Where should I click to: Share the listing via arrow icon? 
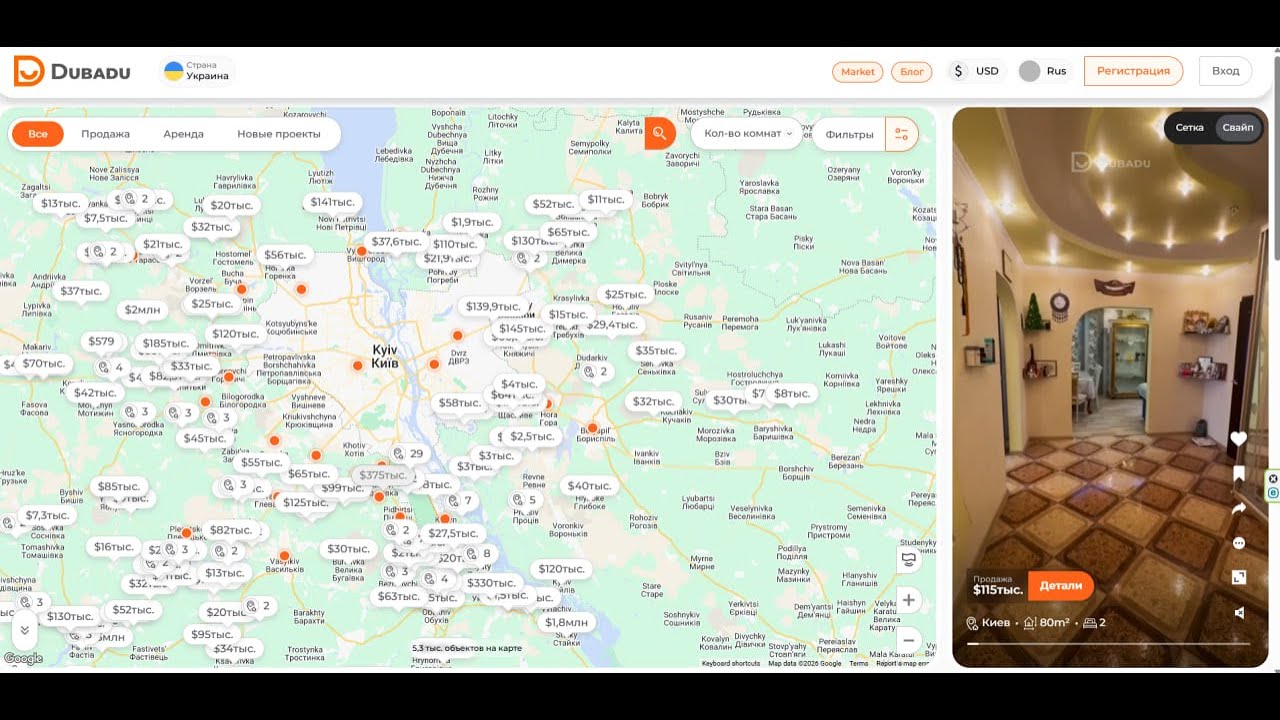point(1238,508)
